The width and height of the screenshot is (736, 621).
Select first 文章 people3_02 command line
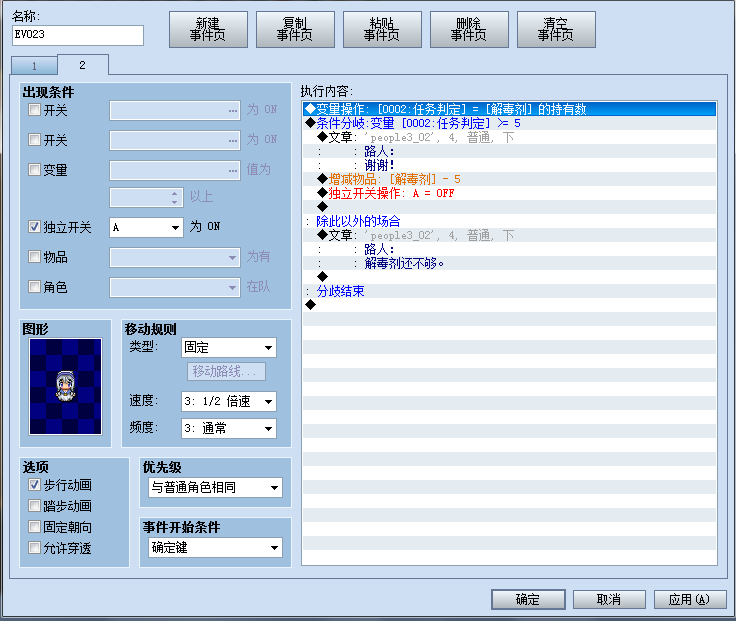[509, 137]
